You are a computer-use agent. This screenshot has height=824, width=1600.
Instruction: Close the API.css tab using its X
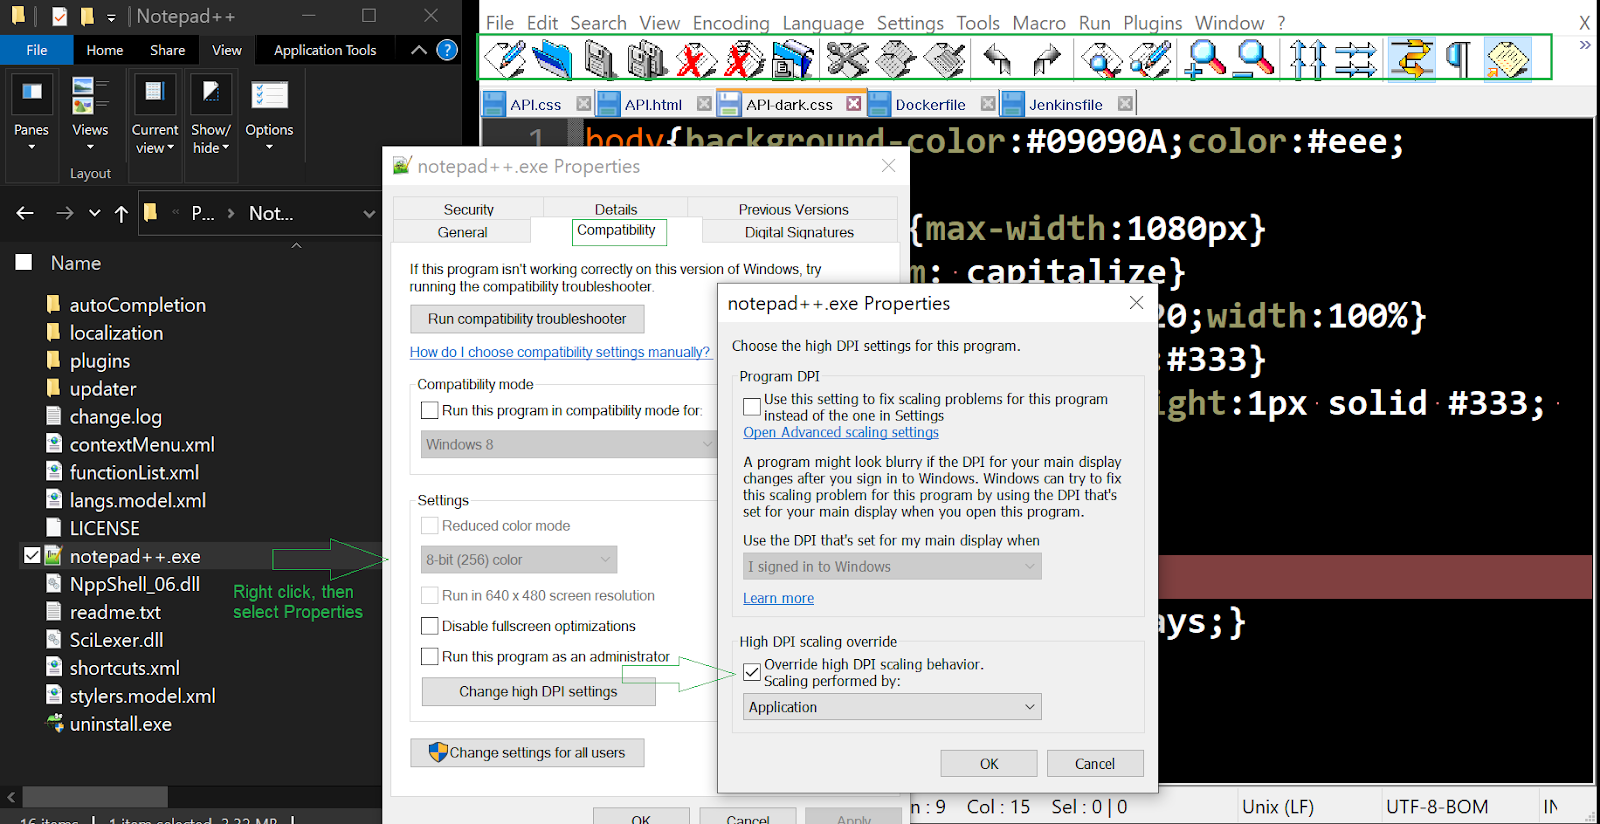(584, 104)
